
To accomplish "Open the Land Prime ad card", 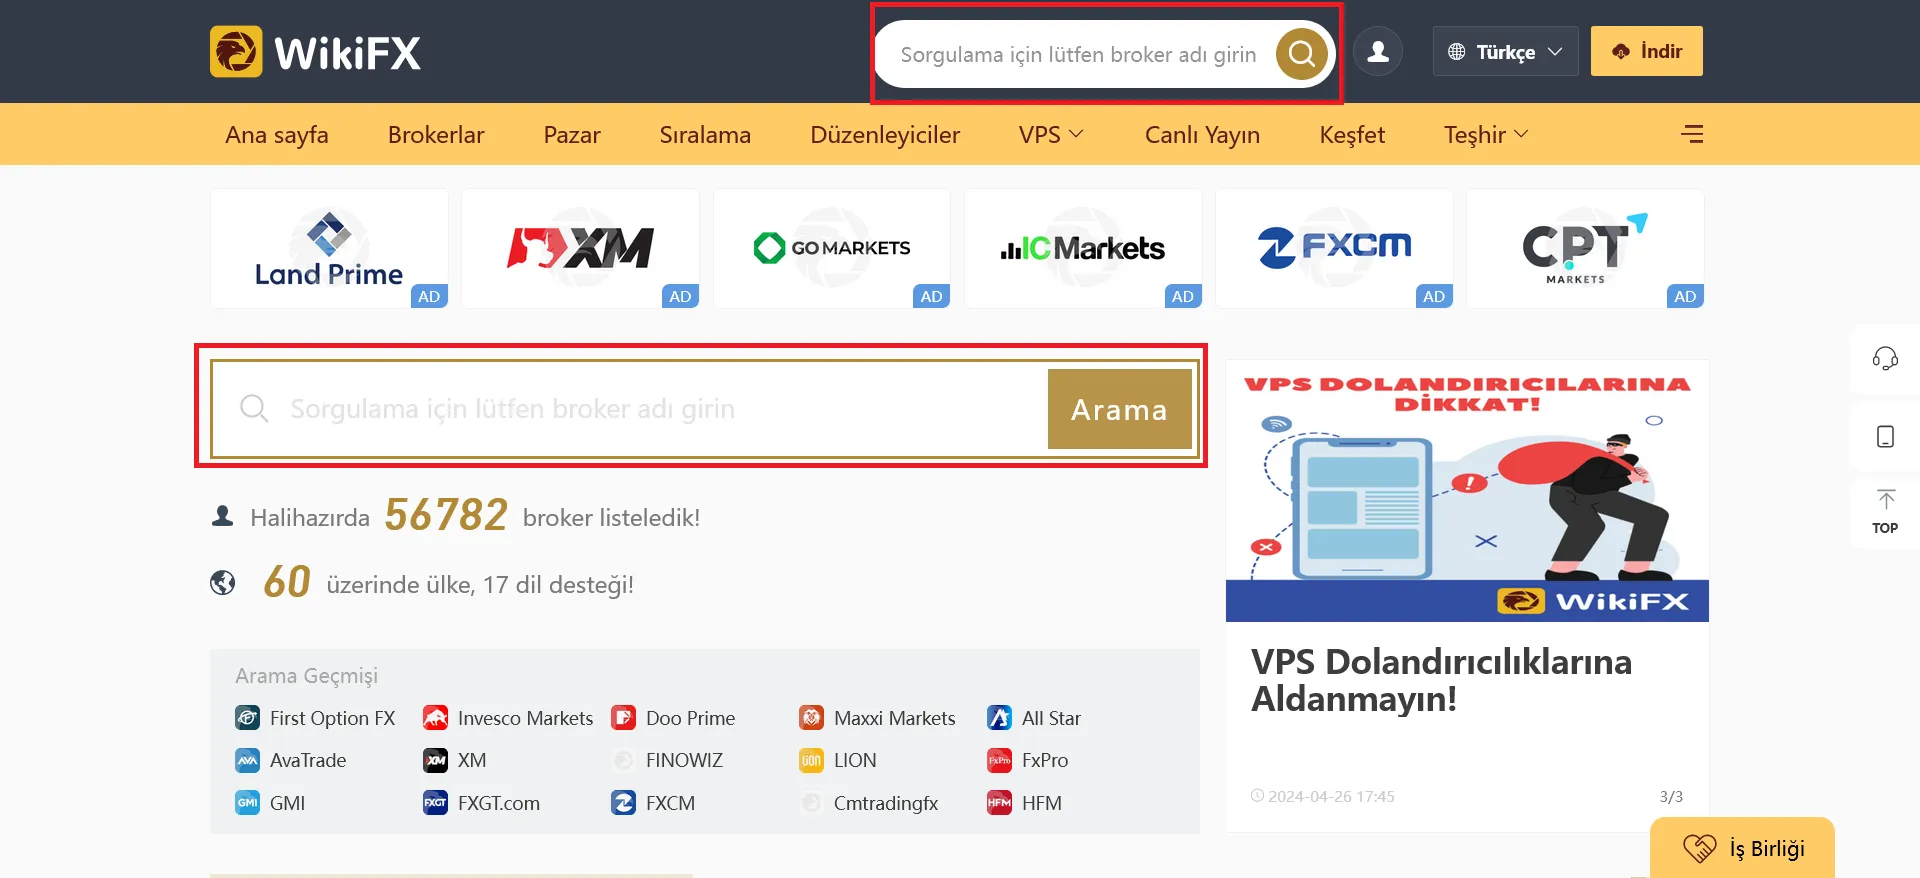I will [x=329, y=248].
